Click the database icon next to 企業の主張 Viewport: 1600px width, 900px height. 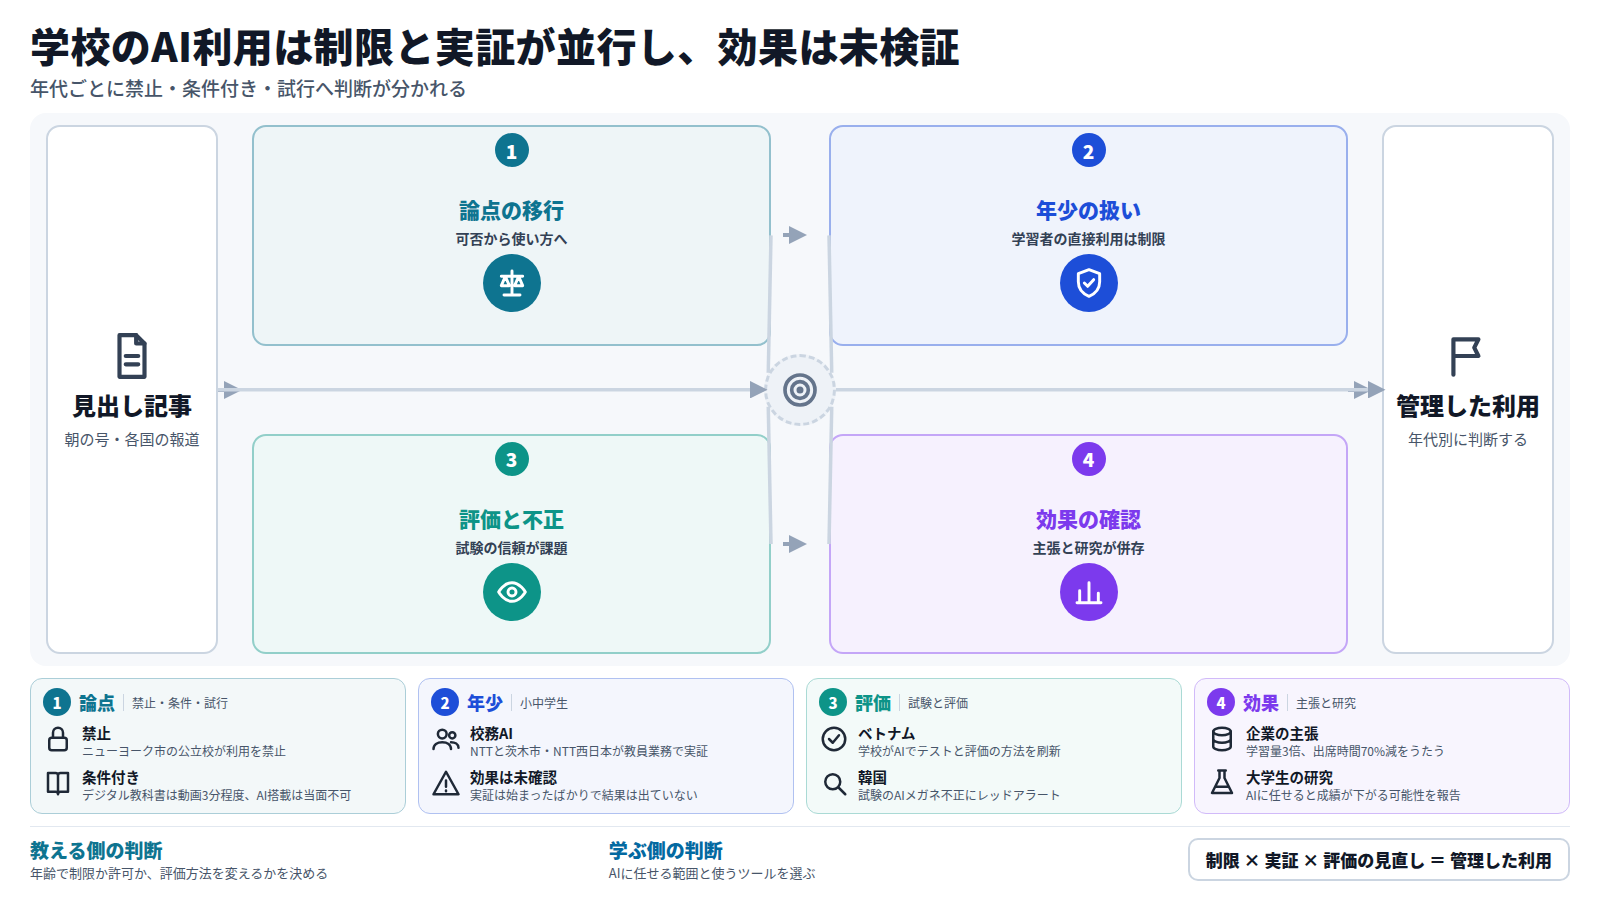click(1222, 739)
